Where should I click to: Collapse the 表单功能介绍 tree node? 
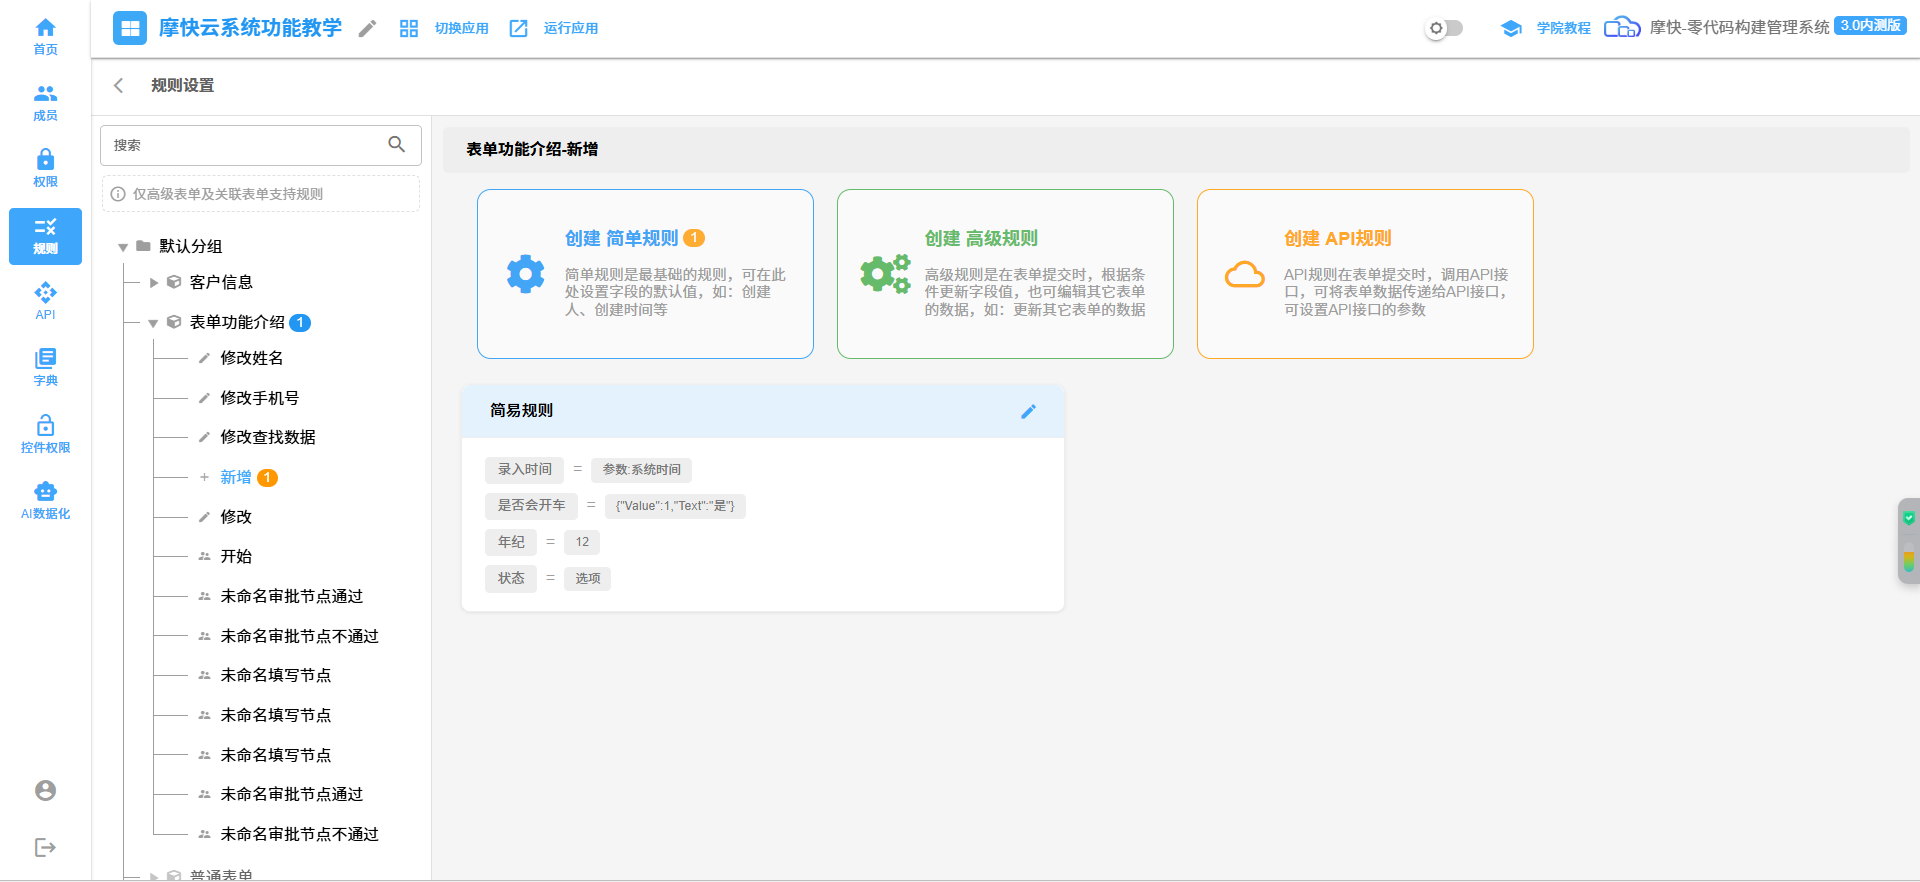(x=153, y=323)
